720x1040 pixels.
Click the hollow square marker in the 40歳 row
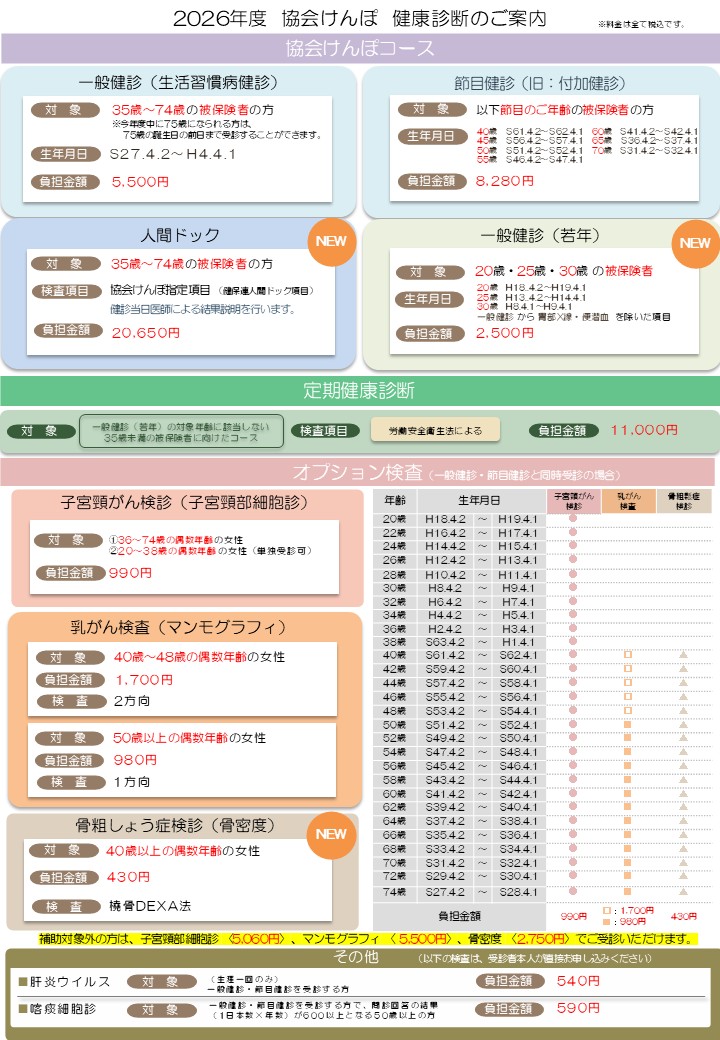coord(628,654)
